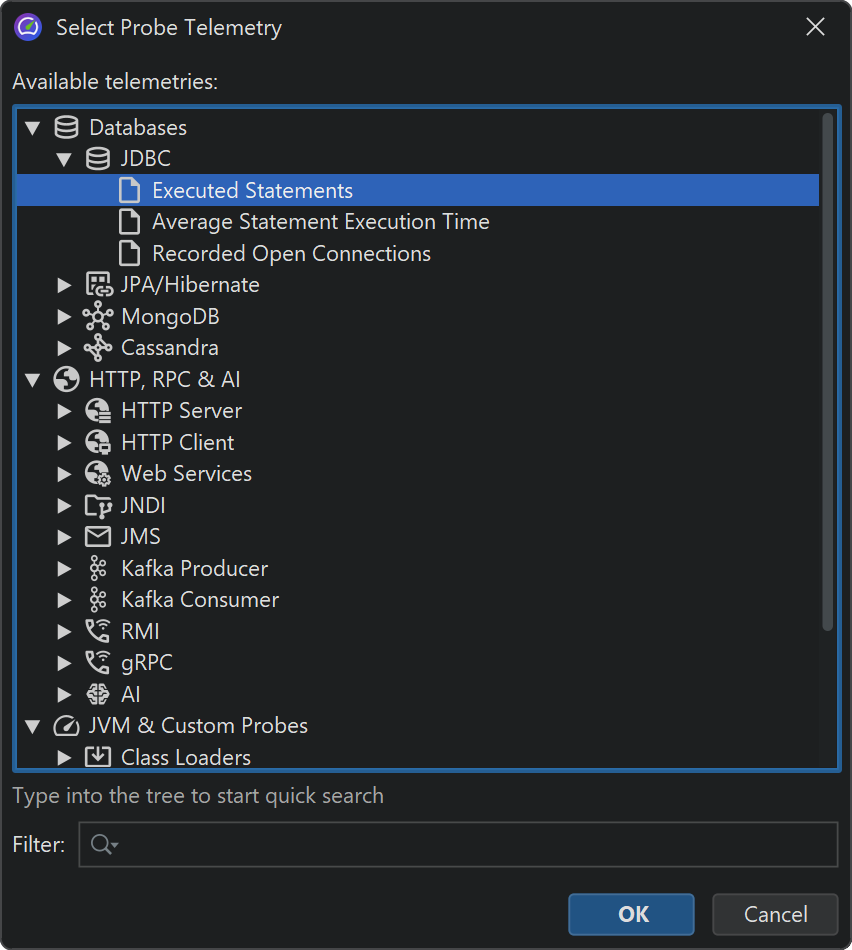Collapse the JDBC node
852x950 pixels.
[65, 159]
